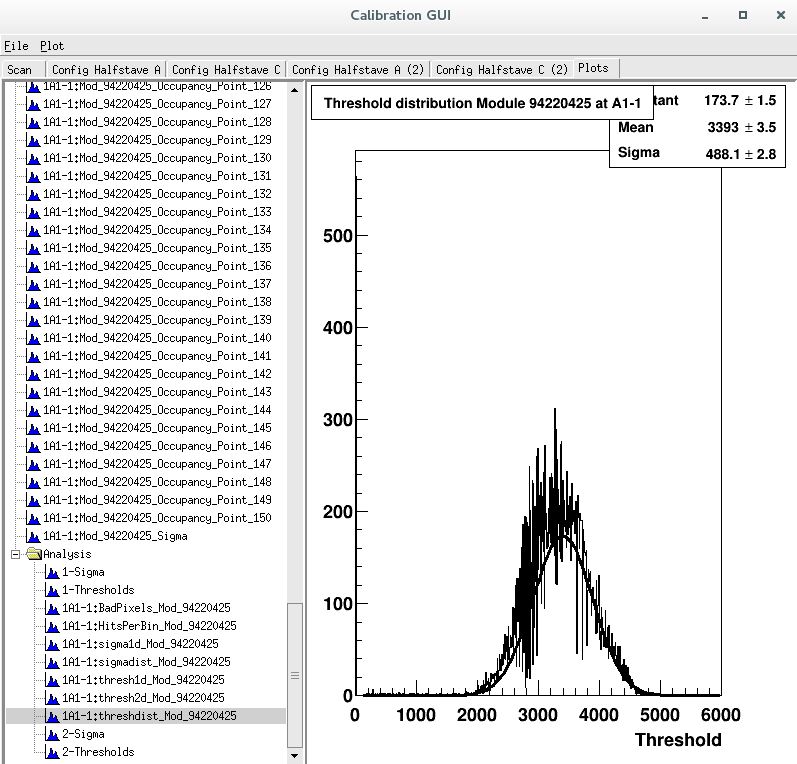Select the Plots tab

click(x=594, y=68)
